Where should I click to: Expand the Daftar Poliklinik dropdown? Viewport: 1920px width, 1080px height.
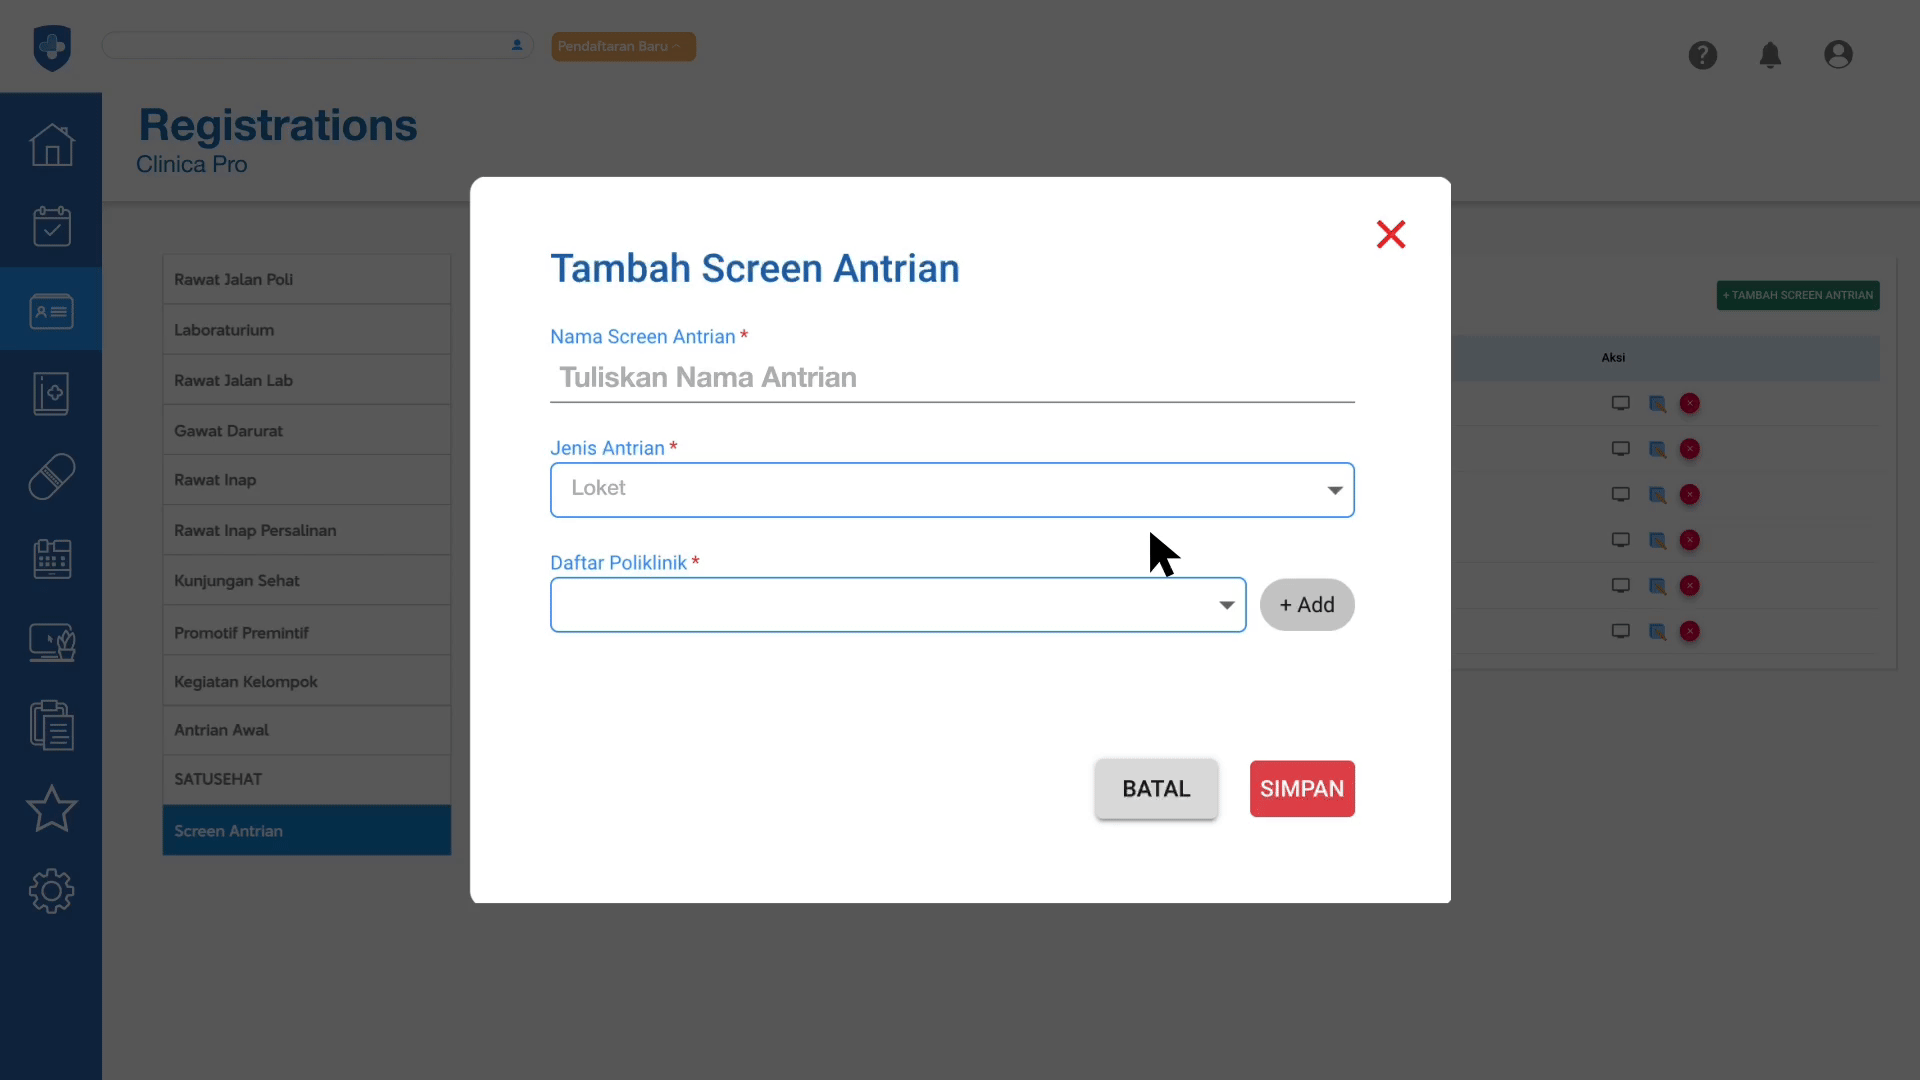pyautogui.click(x=897, y=605)
